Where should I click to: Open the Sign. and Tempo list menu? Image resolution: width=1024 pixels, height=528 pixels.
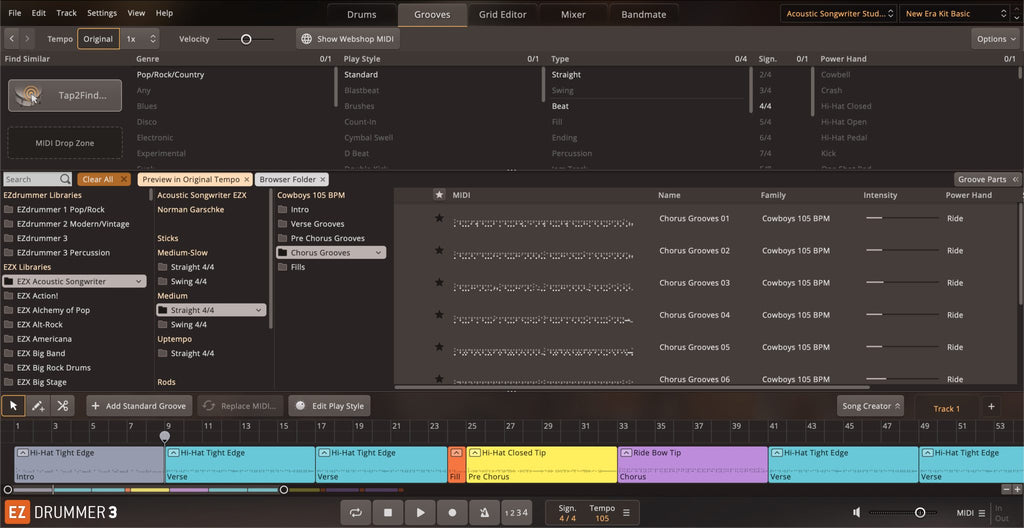coord(626,513)
